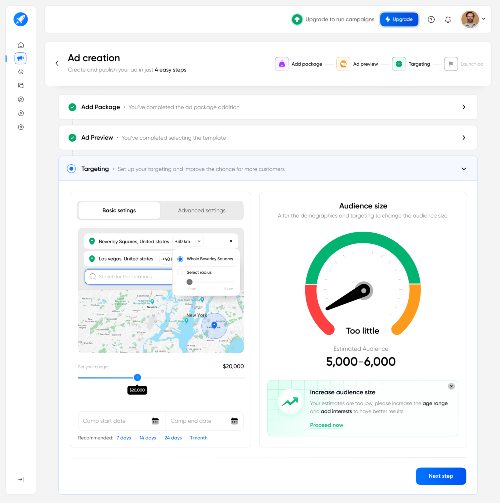Click the green Targeting step icon
Screen dimensions: 500x503
tap(399, 64)
